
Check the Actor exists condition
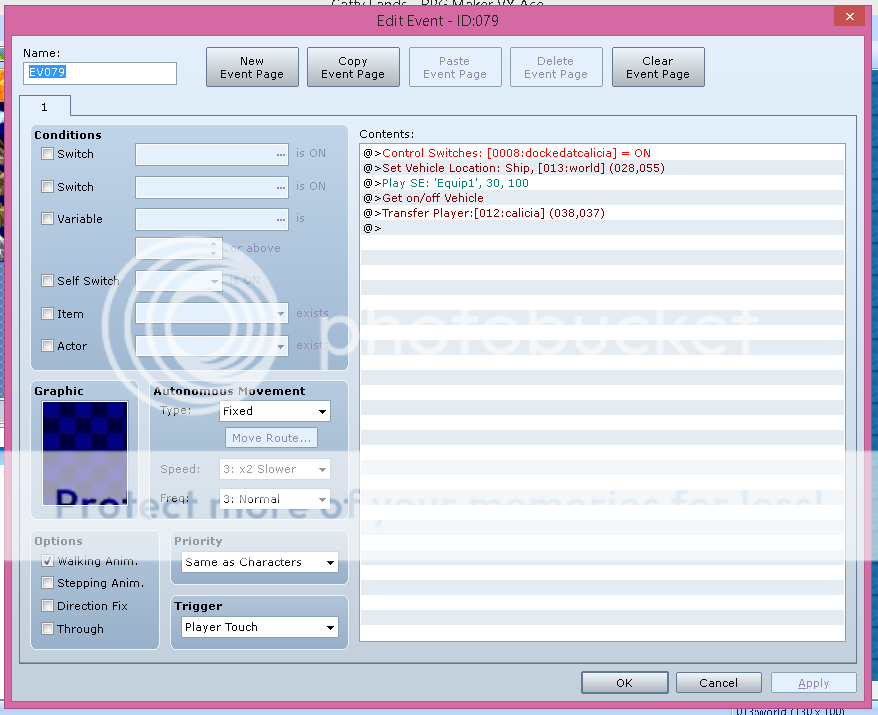[x=48, y=346]
